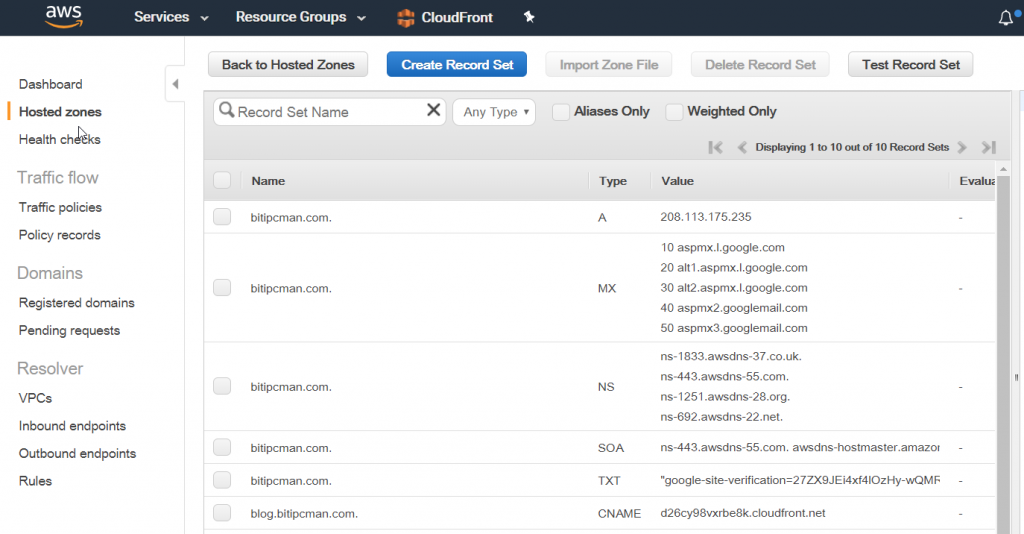Select the bitipcman.com. NS record checkbox
Image resolution: width=1024 pixels, height=534 pixels.
pyautogui.click(x=222, y=386)
